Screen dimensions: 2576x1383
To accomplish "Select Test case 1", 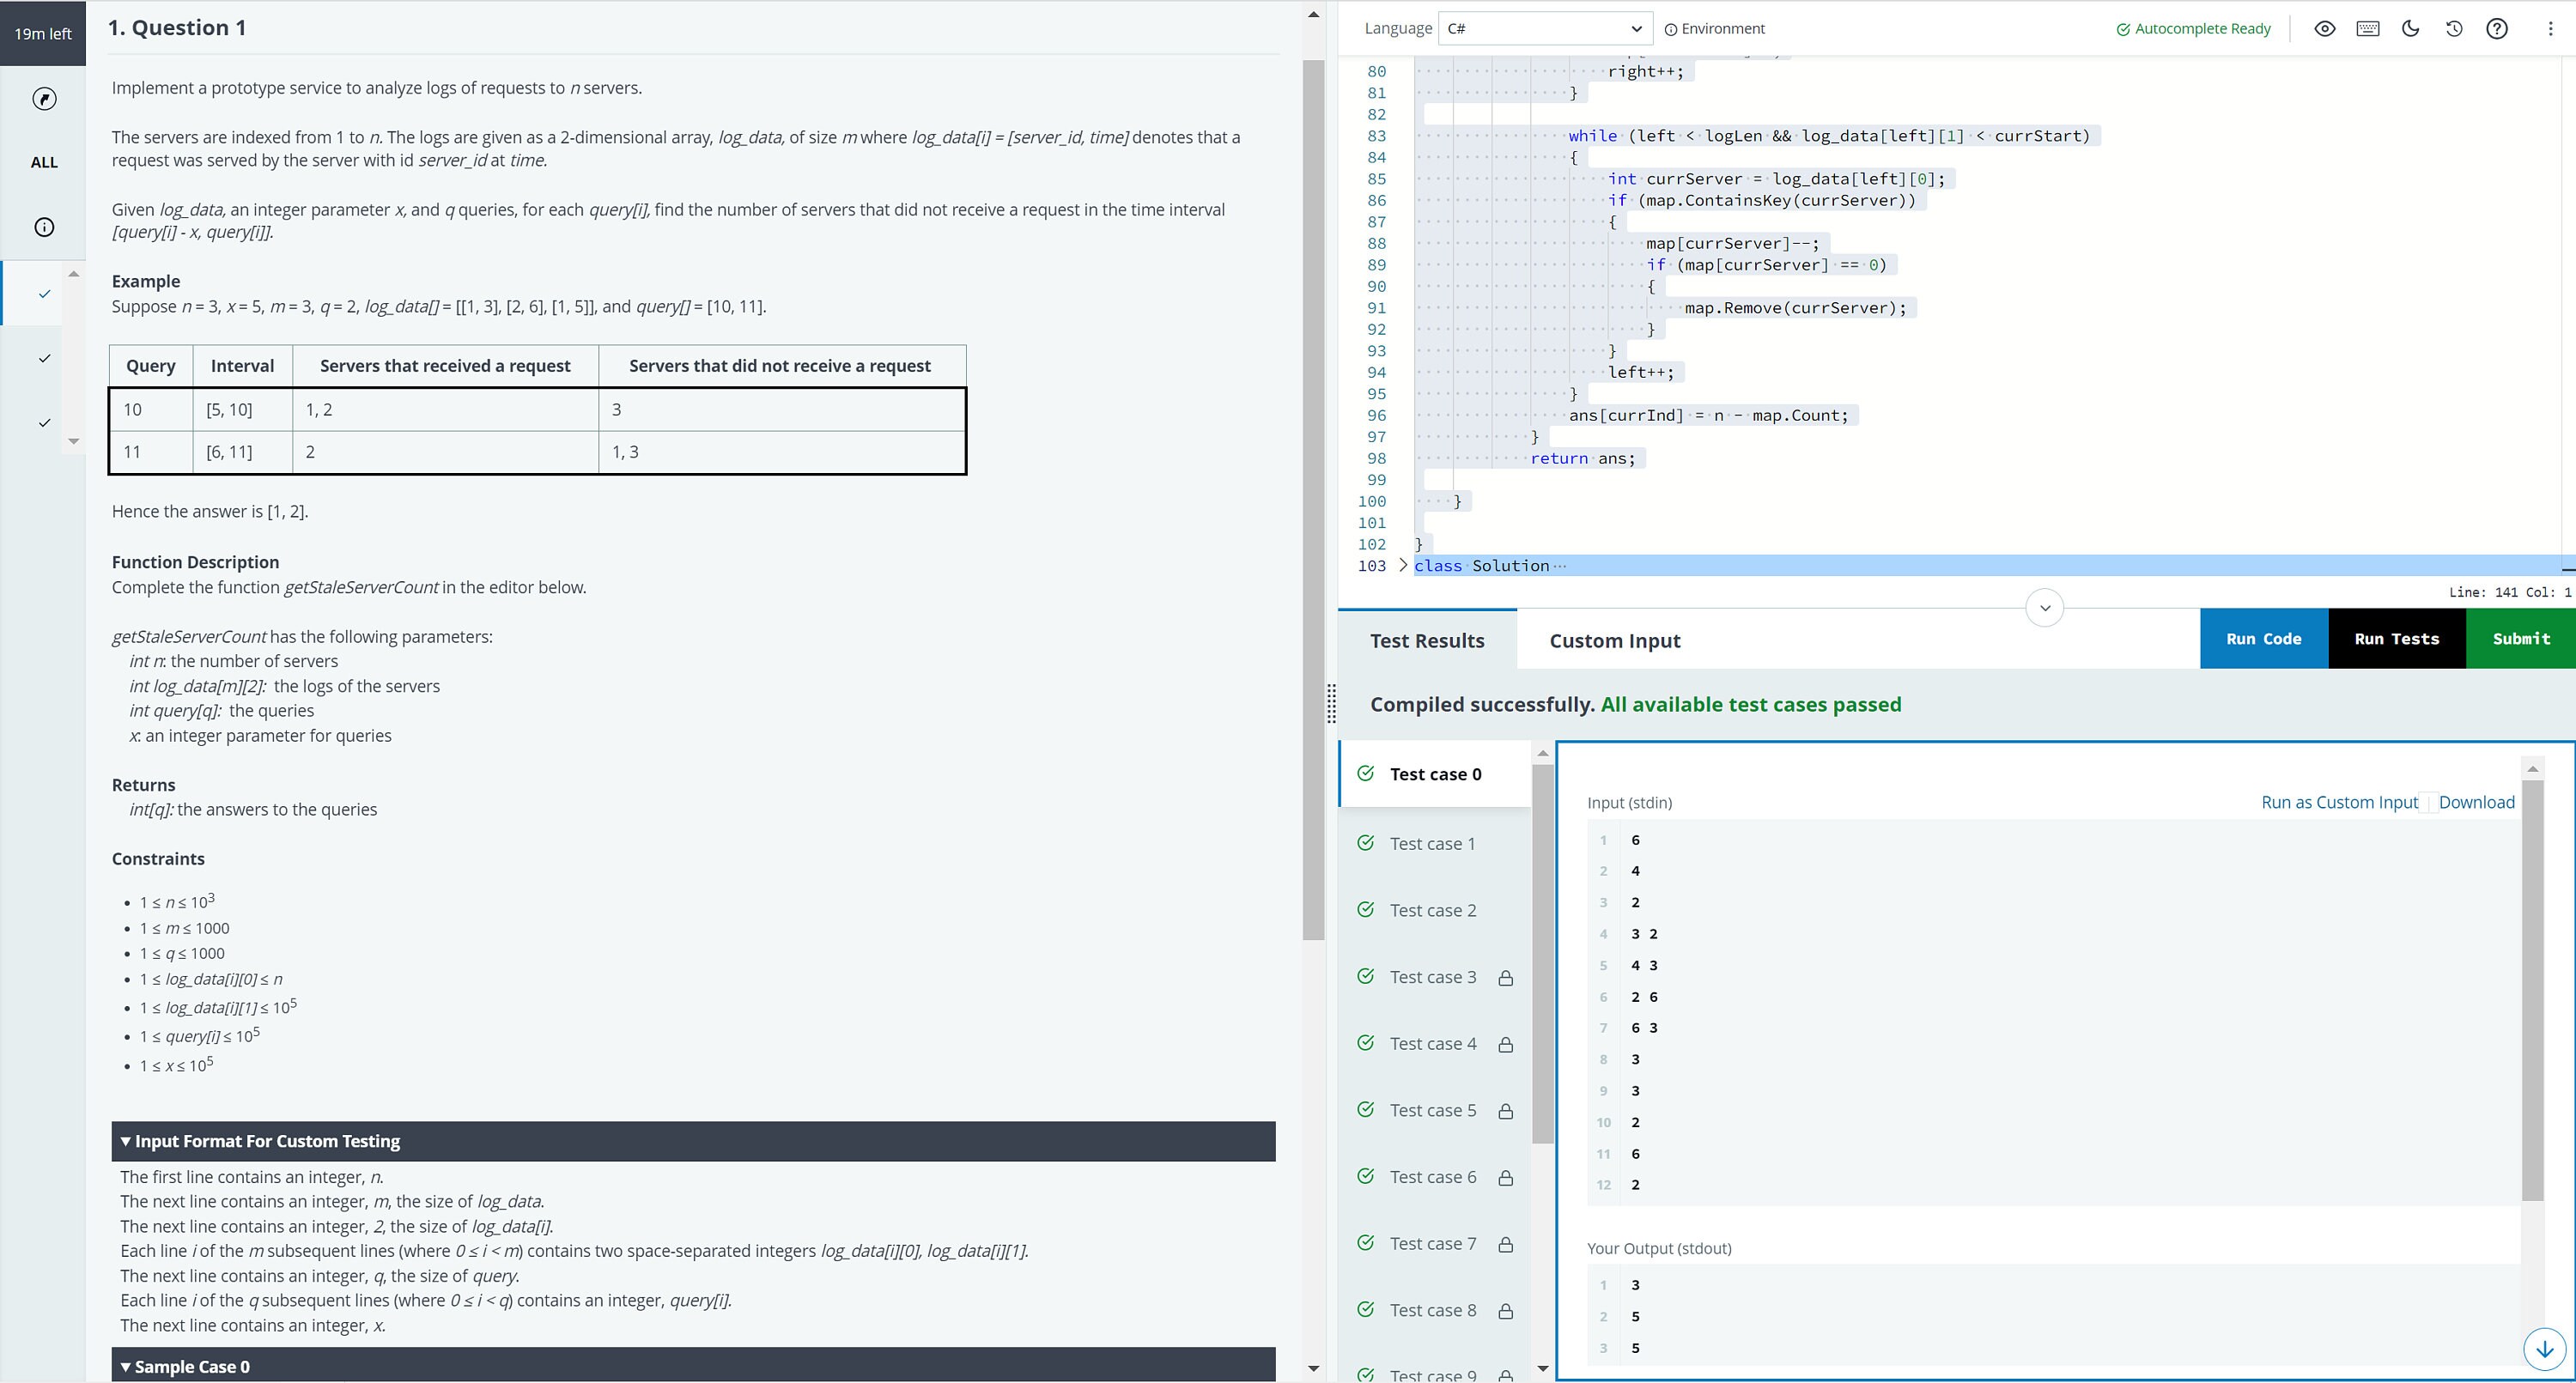I will click(1435, 843).
